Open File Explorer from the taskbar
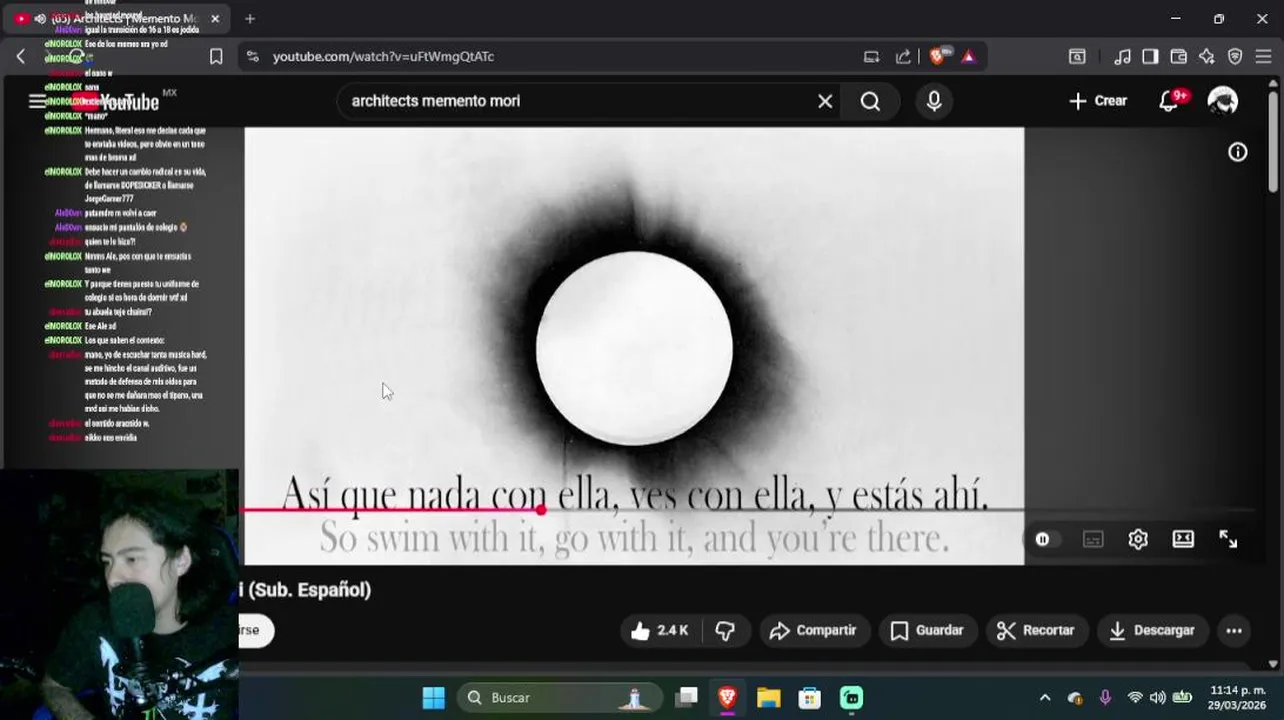This screenshot has height=720, width=1284. coord(768,697)
